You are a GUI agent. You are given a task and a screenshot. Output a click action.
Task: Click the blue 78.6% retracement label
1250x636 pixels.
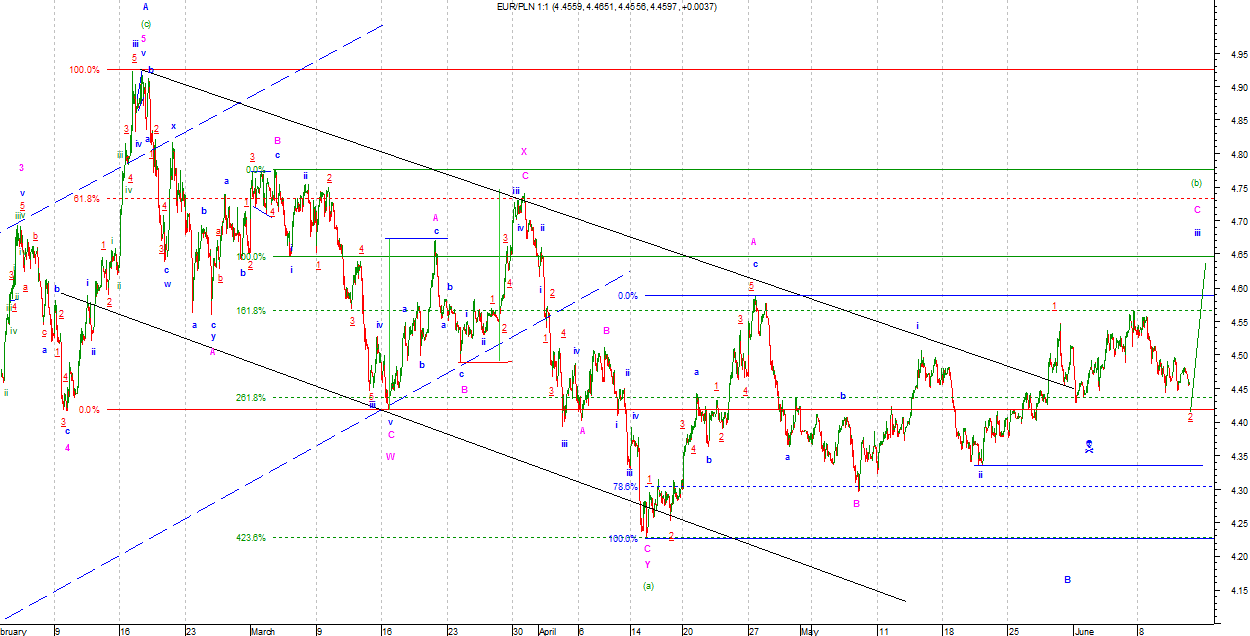[625, 487]
